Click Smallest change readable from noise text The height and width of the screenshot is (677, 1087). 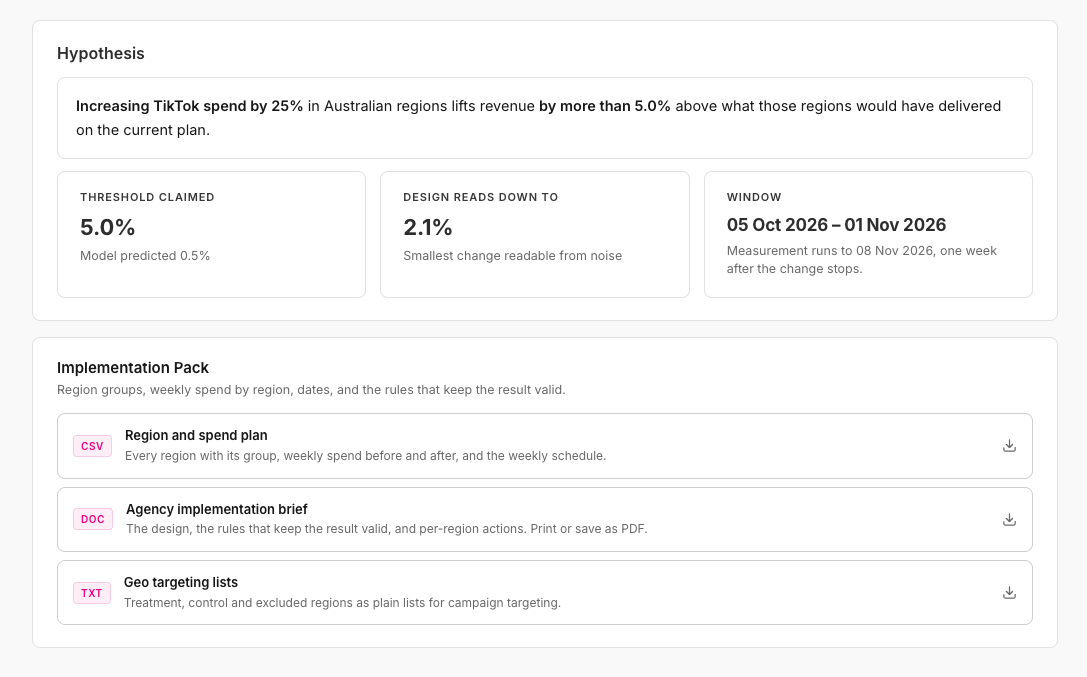(512, 256)
